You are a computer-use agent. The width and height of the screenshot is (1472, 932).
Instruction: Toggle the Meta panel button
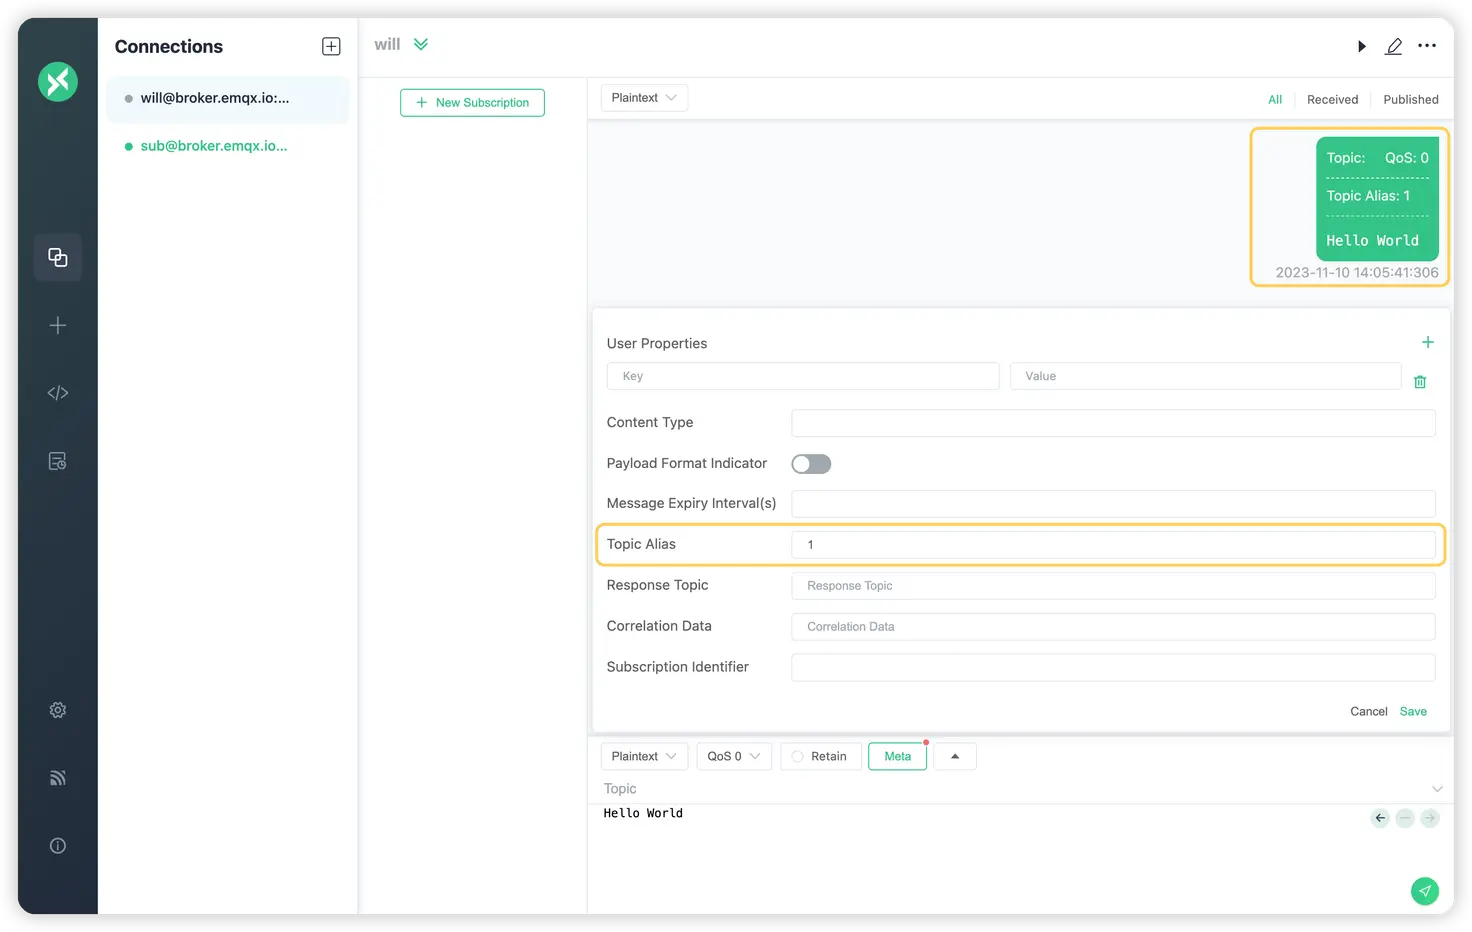tap(897, 756)
